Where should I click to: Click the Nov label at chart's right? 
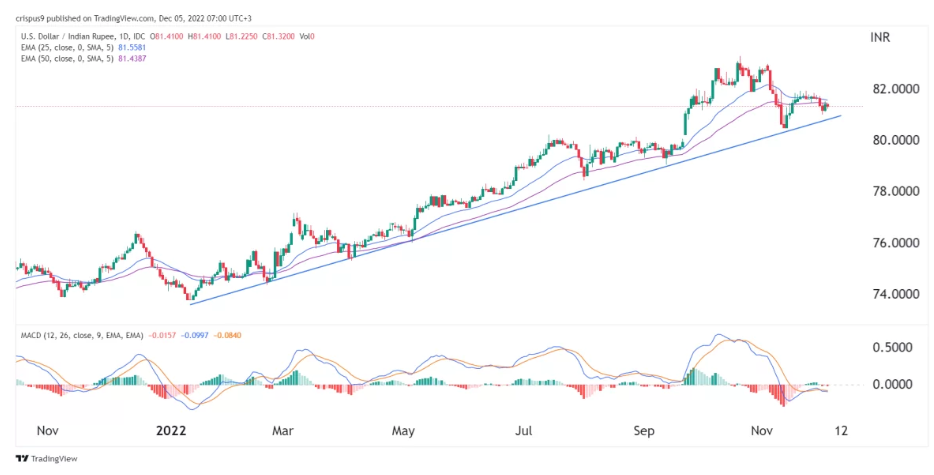tap(762, 431)
